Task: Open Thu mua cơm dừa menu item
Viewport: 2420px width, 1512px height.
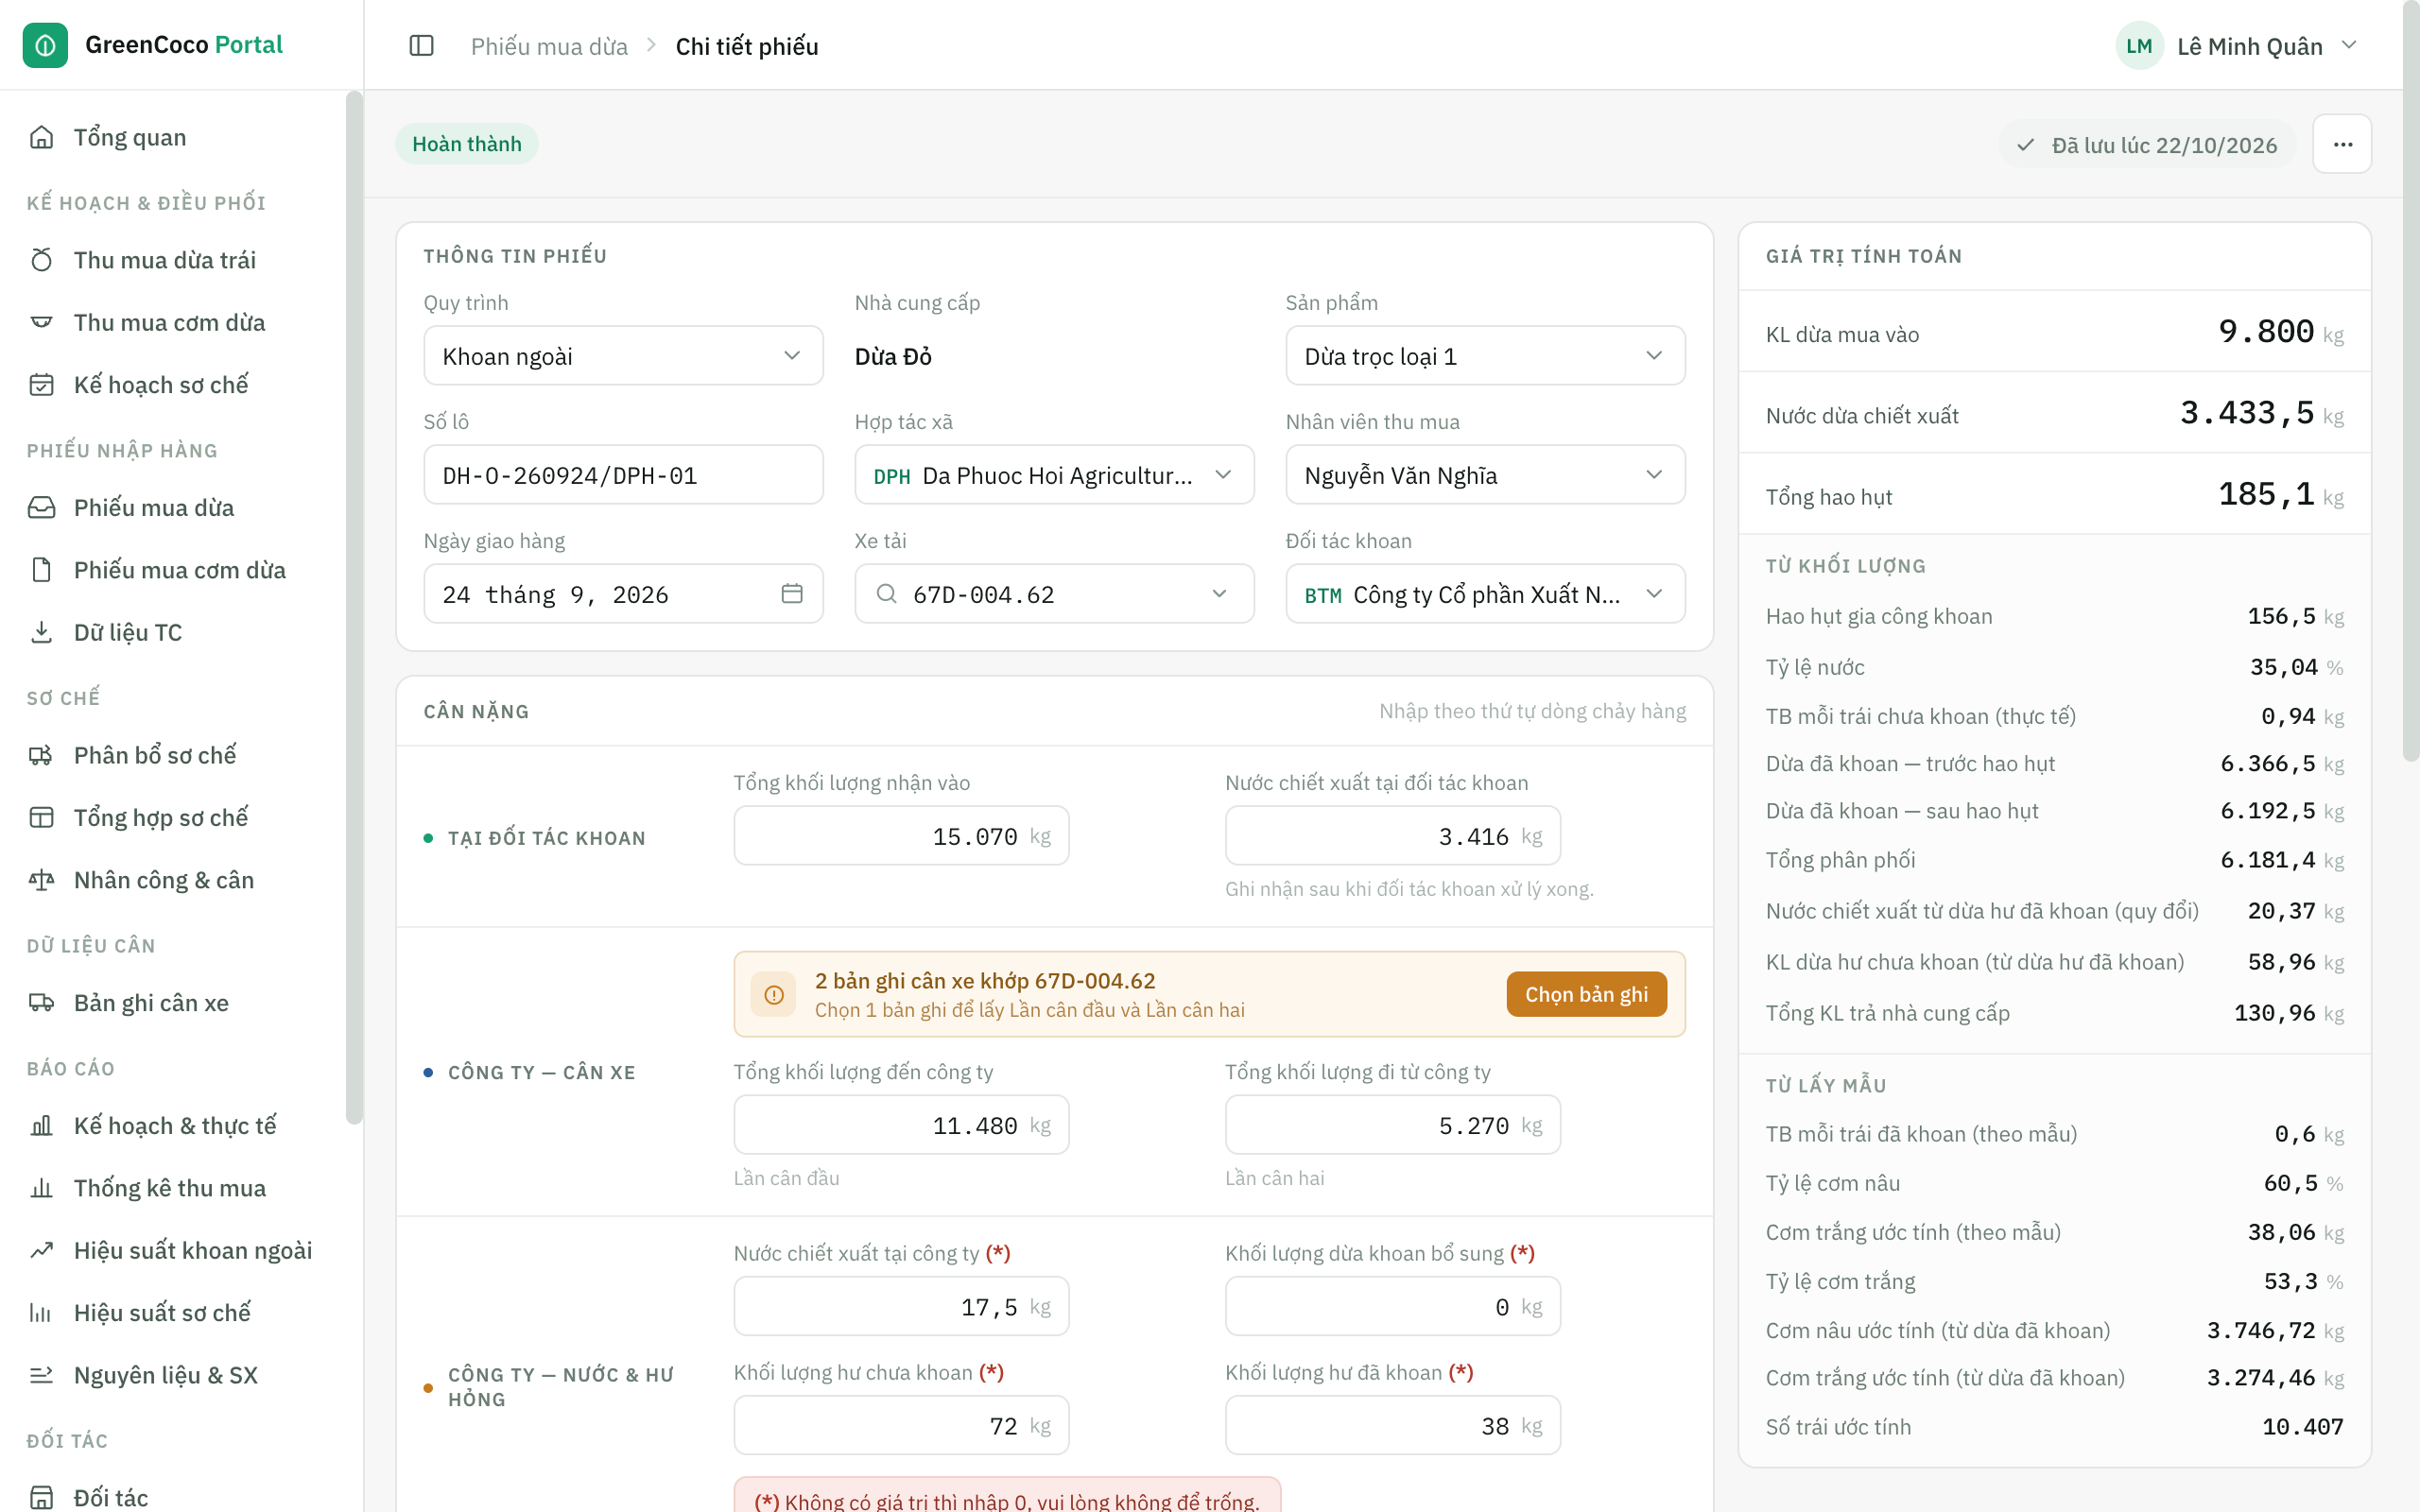Action: pyautogui.click(x=169, y=322)
